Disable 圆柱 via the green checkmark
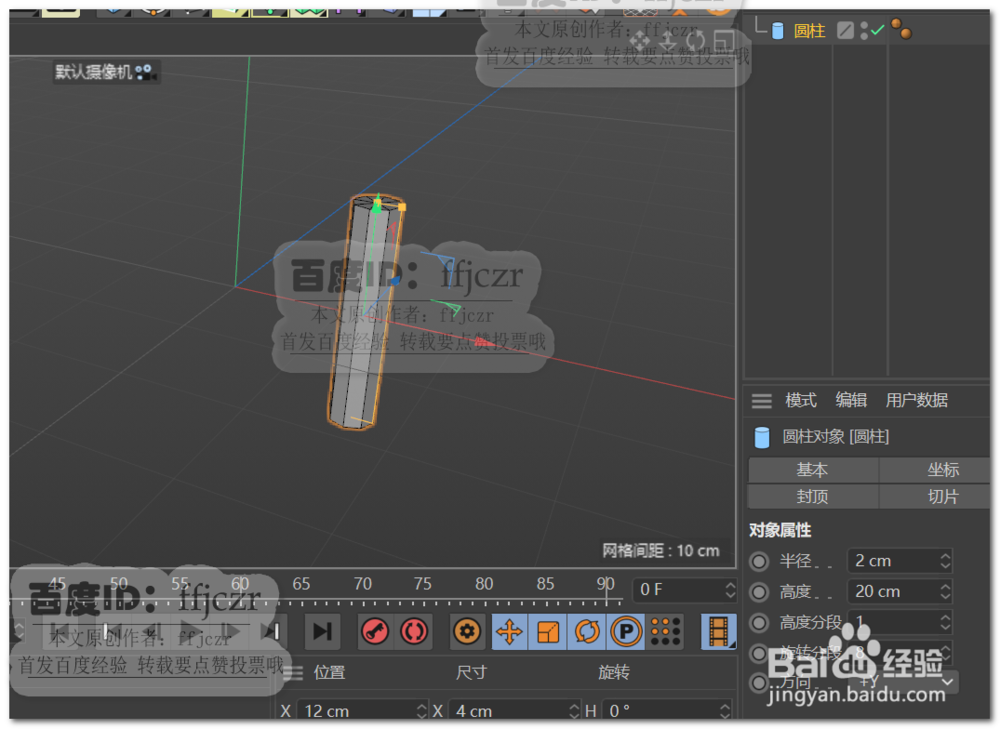The width and height of the screenshot is (1000, 729). 878,30
